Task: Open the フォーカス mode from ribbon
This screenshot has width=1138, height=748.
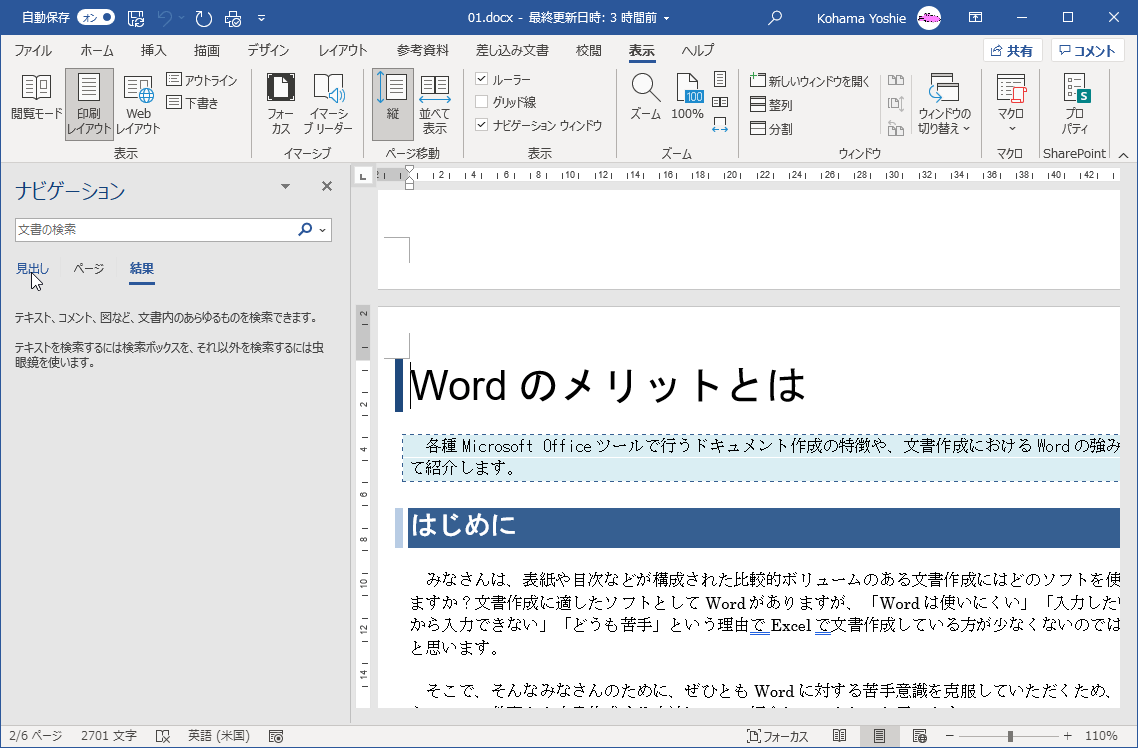Action: click(x=280, y=103)
